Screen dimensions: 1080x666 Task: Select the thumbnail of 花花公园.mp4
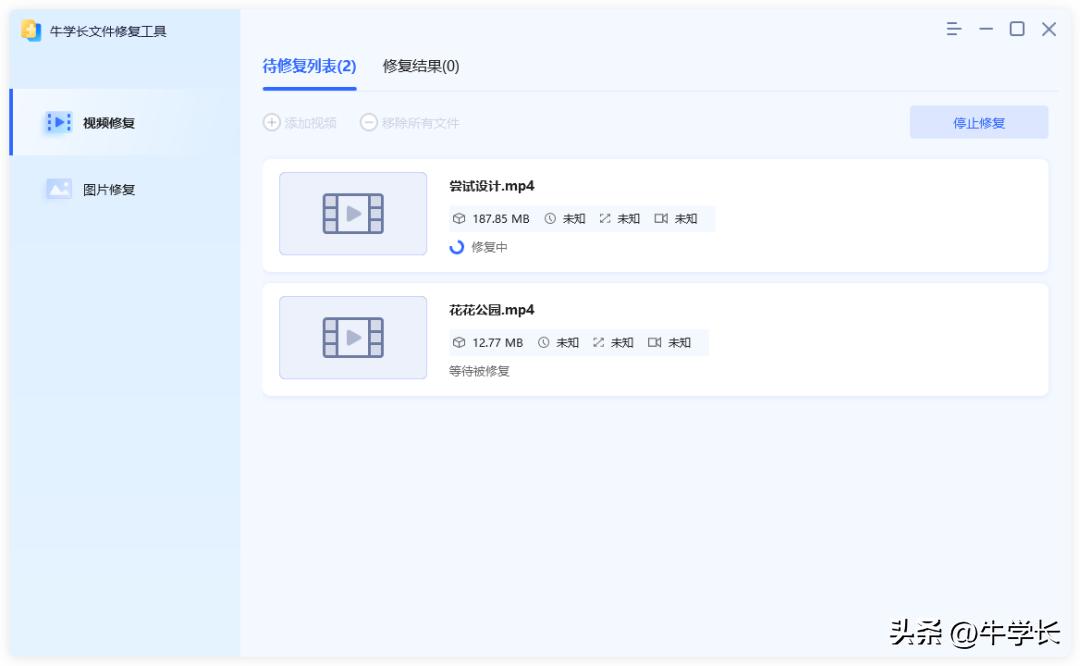tap(352, 338)
